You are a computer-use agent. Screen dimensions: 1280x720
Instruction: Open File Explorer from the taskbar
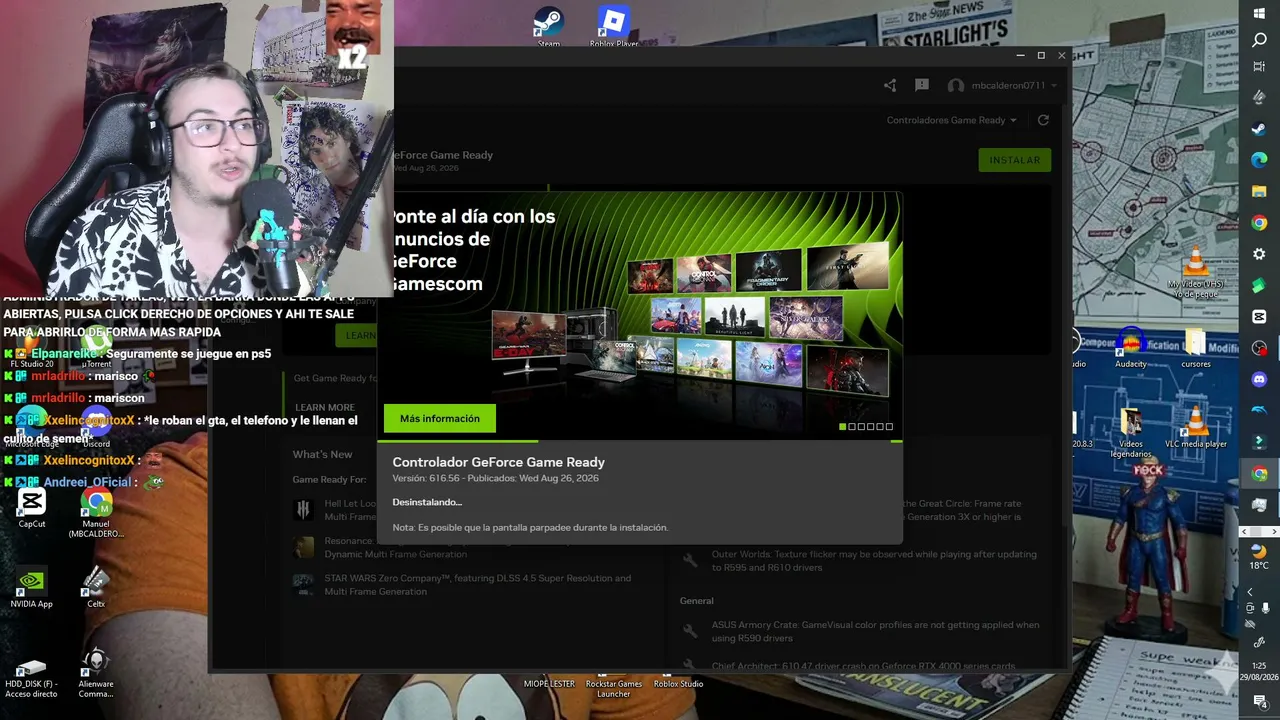(x=1259, y=191)
